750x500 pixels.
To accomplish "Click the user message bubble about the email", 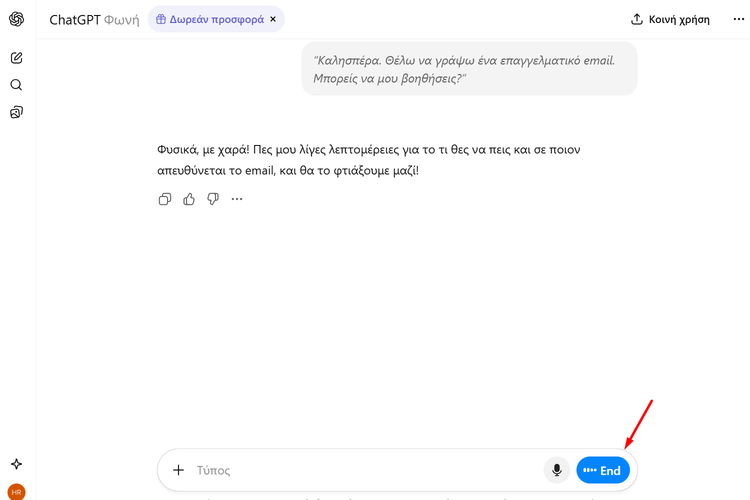I will pos(469,69).
